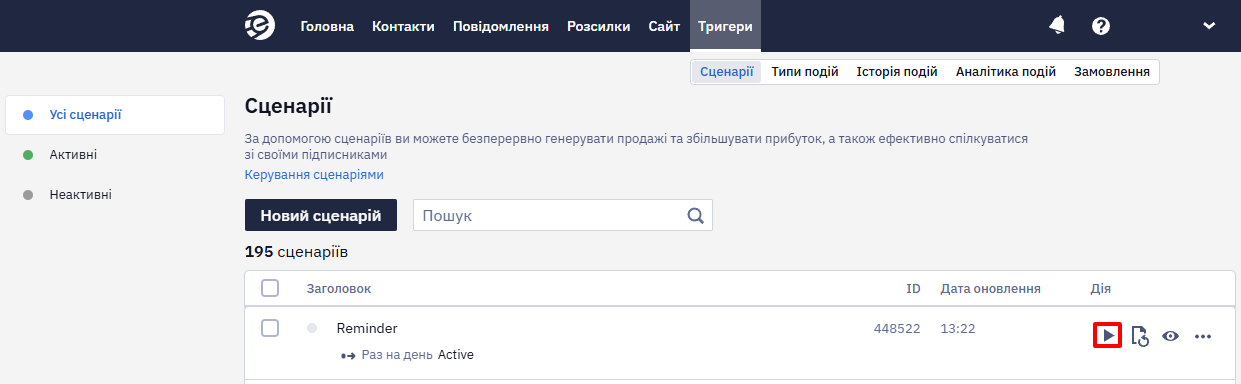1241x384 pixels.
Task: Open Reminder scenario launch history icon
Action: click(x=1139, y=336)
